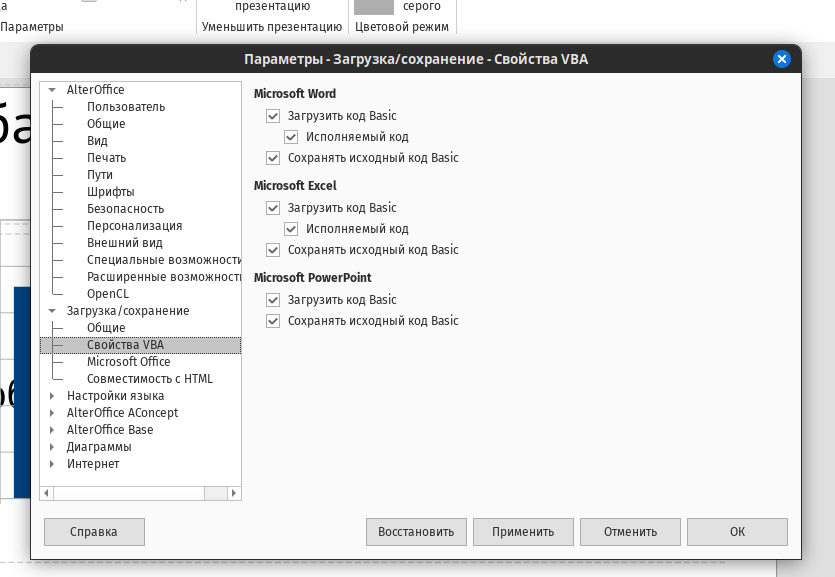
Task: Click the AlterOffice root tree label
Action: [x=95, y=90]
